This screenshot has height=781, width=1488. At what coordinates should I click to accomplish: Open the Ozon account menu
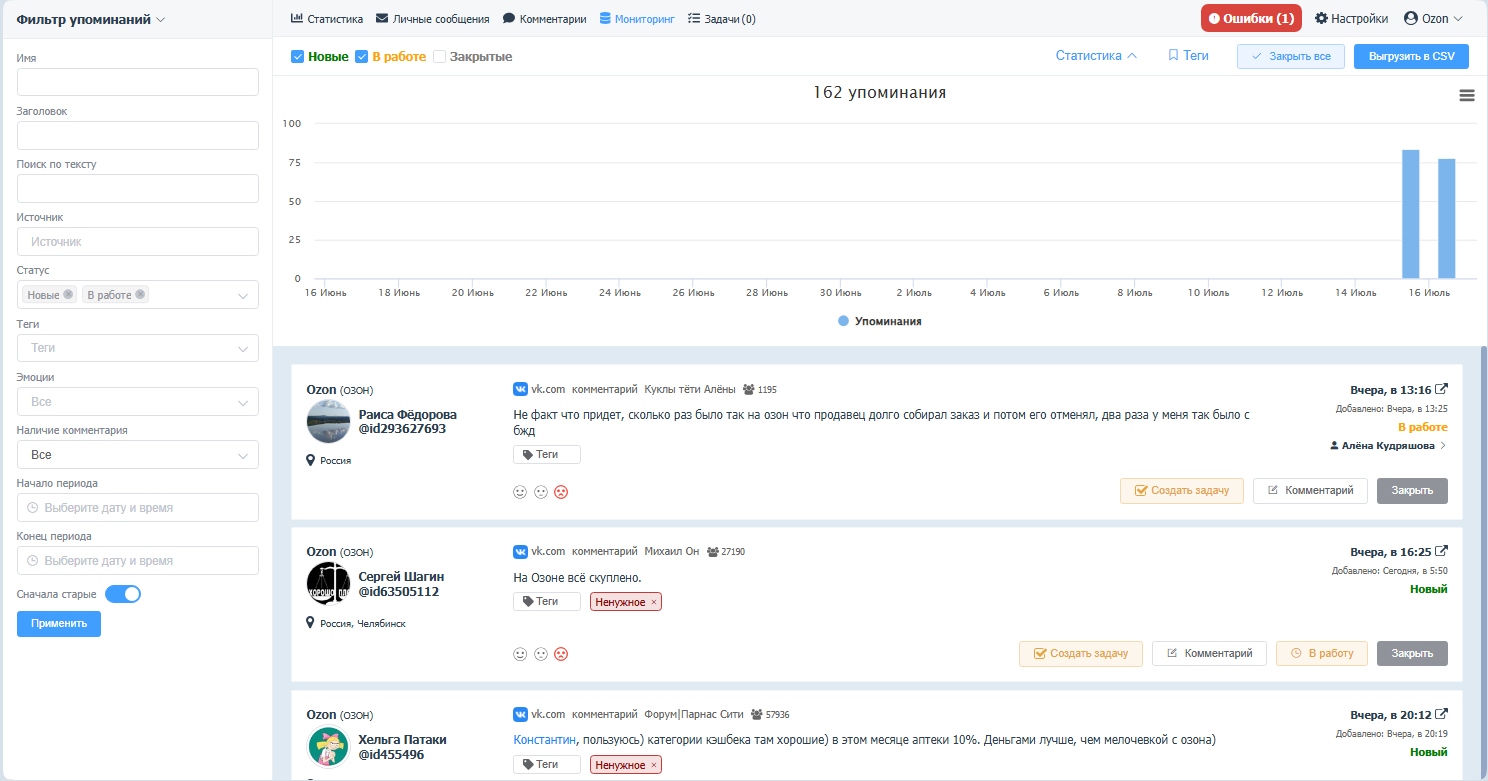point(1433,18)
